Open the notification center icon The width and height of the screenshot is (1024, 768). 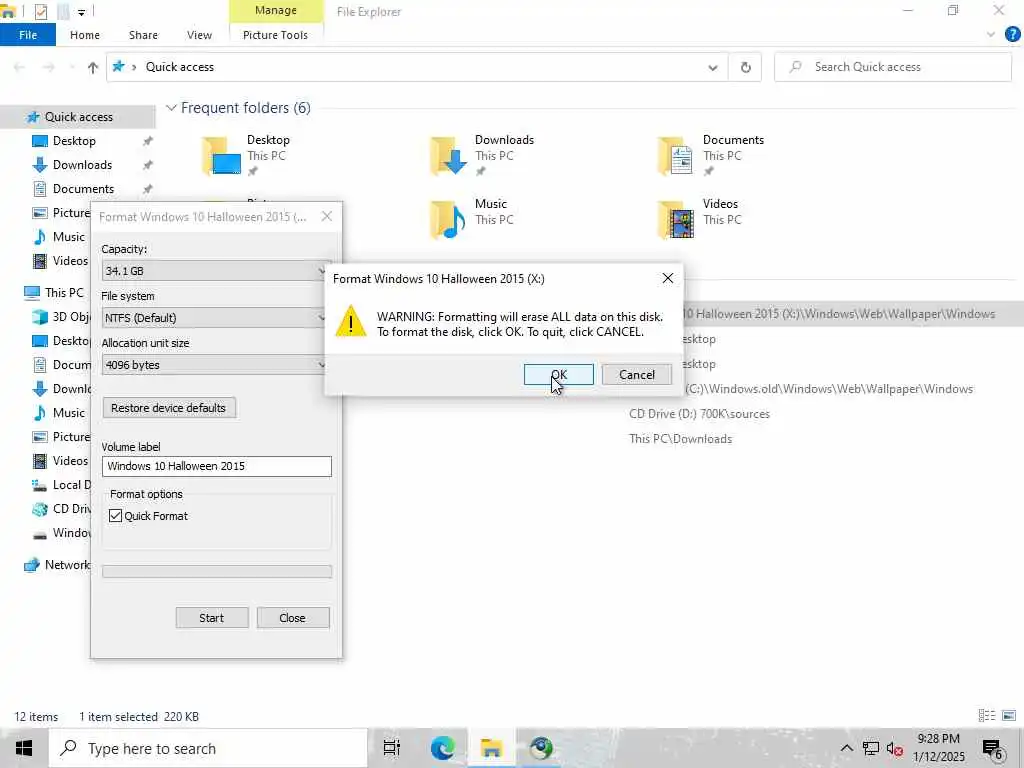(x=993, y=750)
